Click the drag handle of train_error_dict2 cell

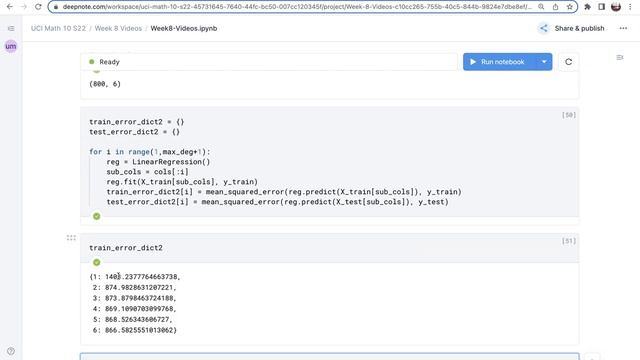[x=71, y=238]
